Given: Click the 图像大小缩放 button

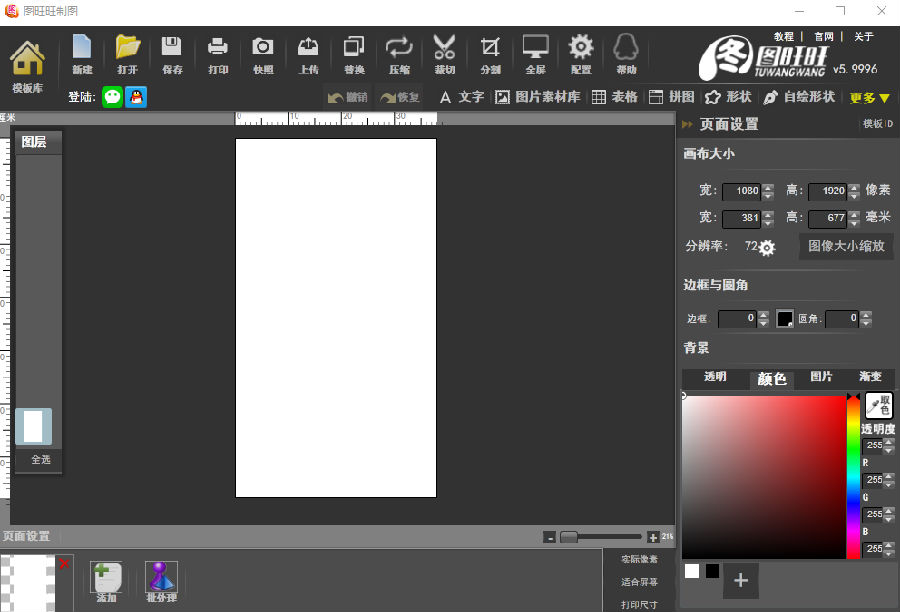Looking at the screenshot, I should [846, 246].
